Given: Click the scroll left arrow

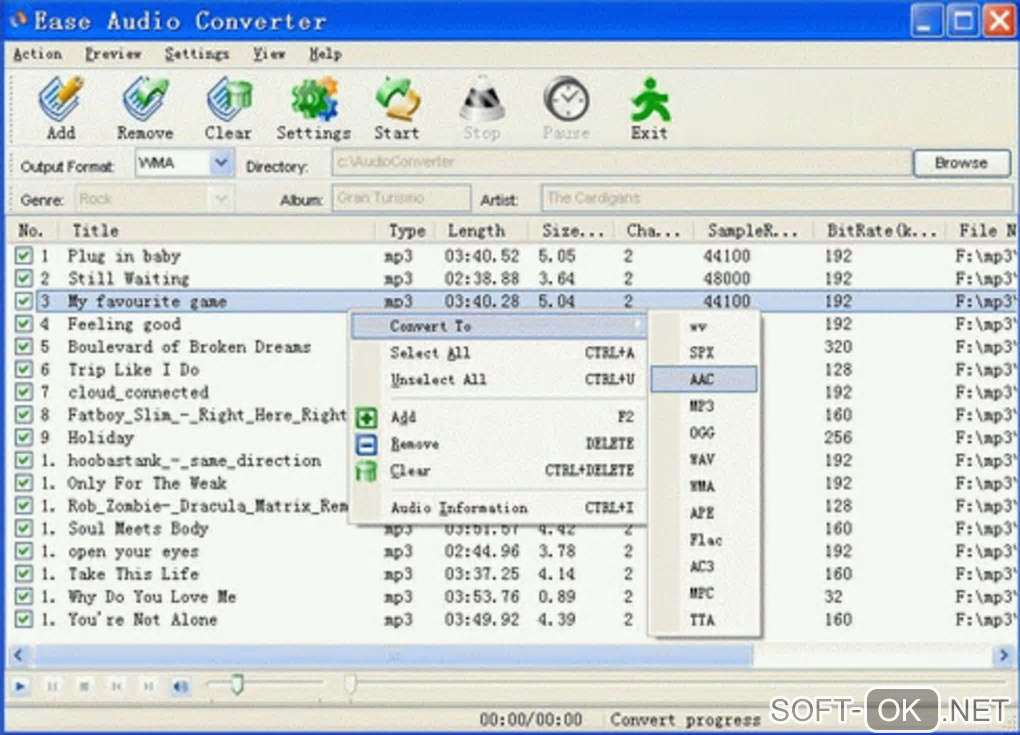Looking at the screenshot, I should pyautogui.click(x=18, y=656).
